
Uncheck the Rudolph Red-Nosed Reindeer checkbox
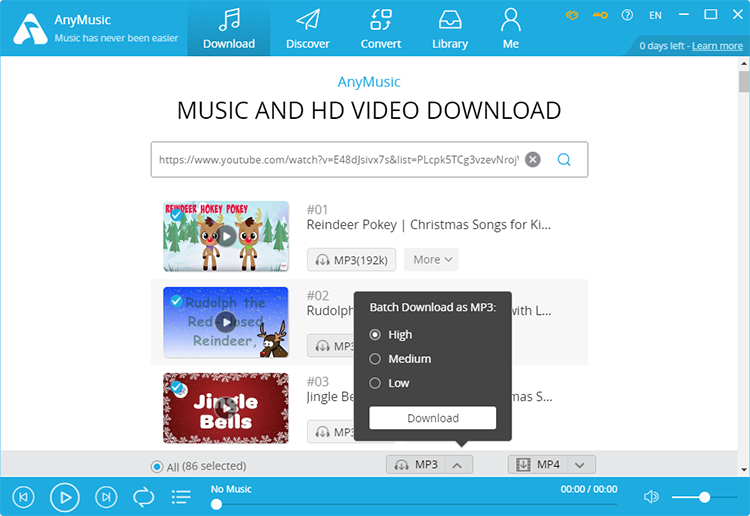[176, 301]
